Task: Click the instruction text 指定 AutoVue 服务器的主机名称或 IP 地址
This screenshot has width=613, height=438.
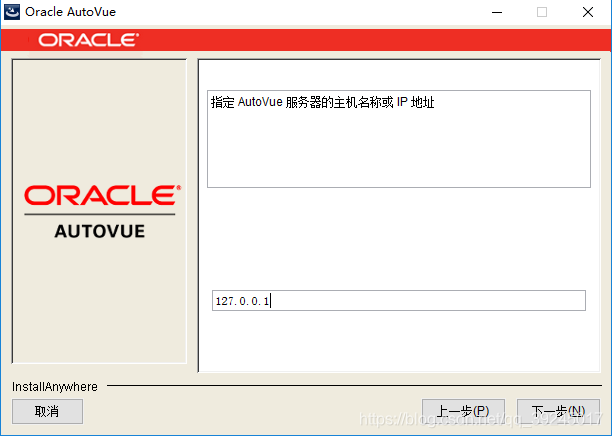Action: tap(323, 102)
